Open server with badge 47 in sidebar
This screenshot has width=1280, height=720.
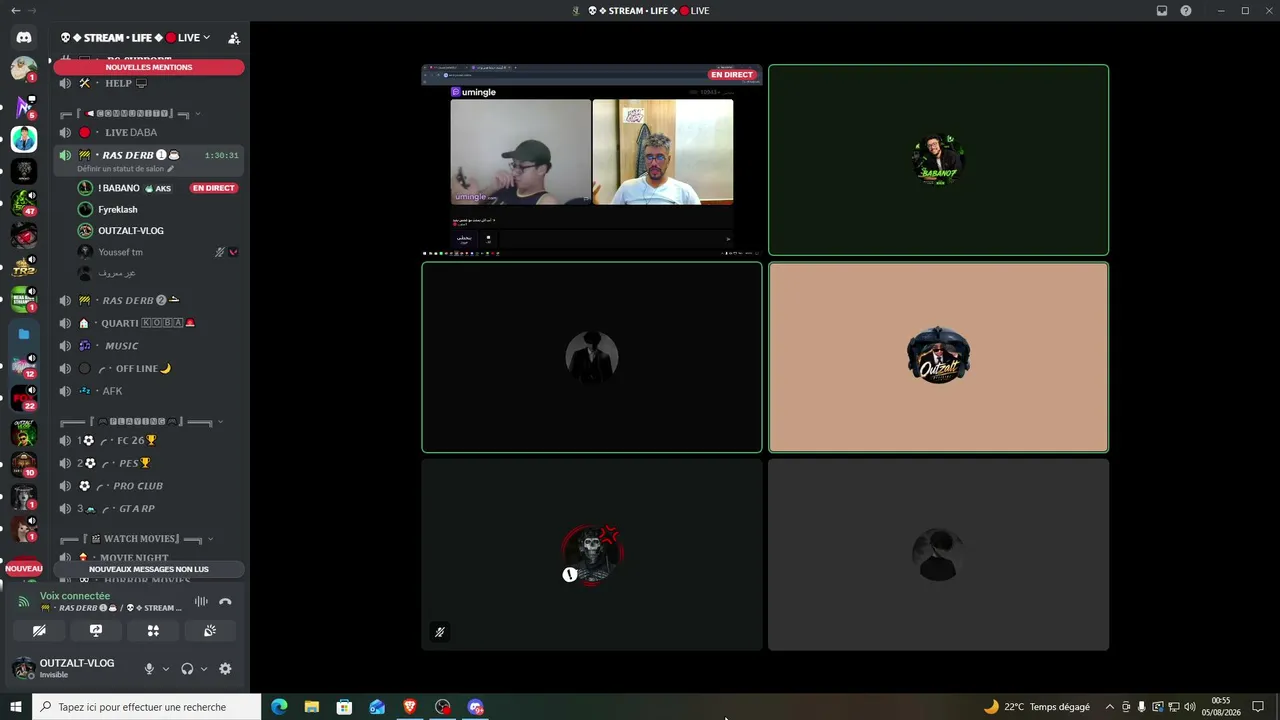24,203
